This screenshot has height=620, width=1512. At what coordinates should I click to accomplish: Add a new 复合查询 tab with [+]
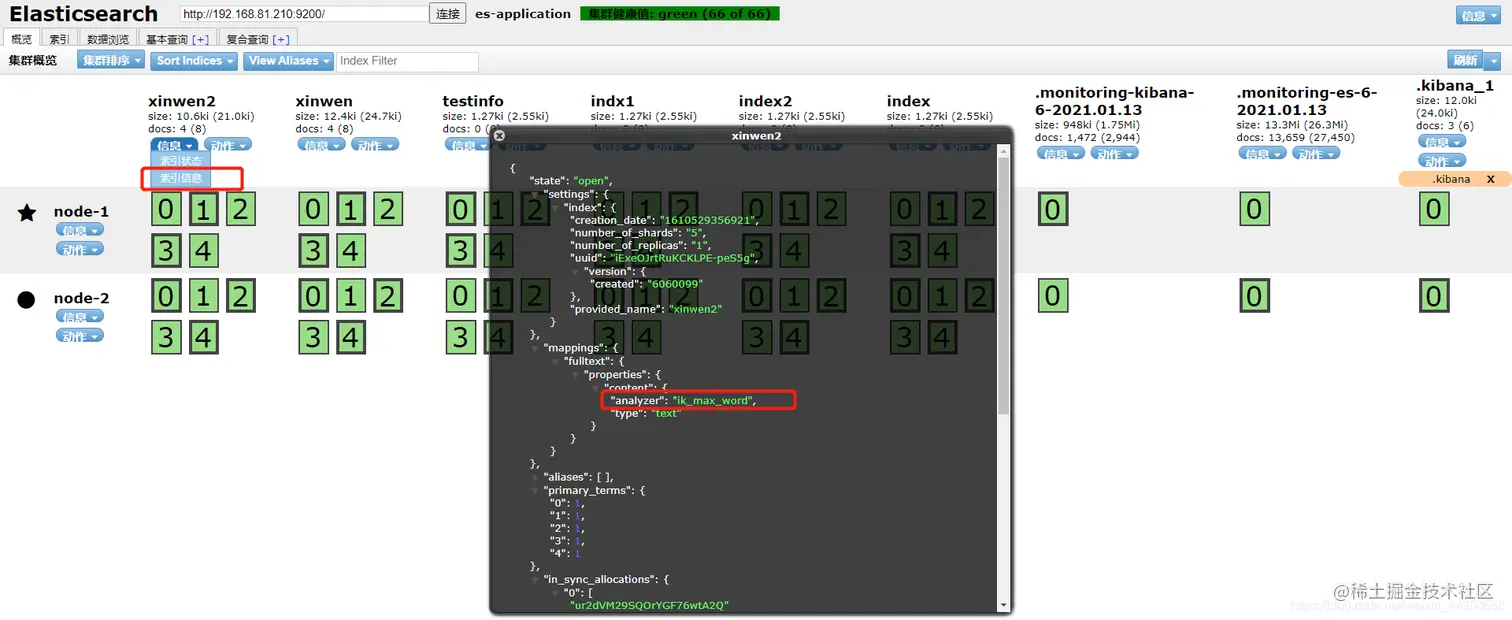[x=281, y=39]
